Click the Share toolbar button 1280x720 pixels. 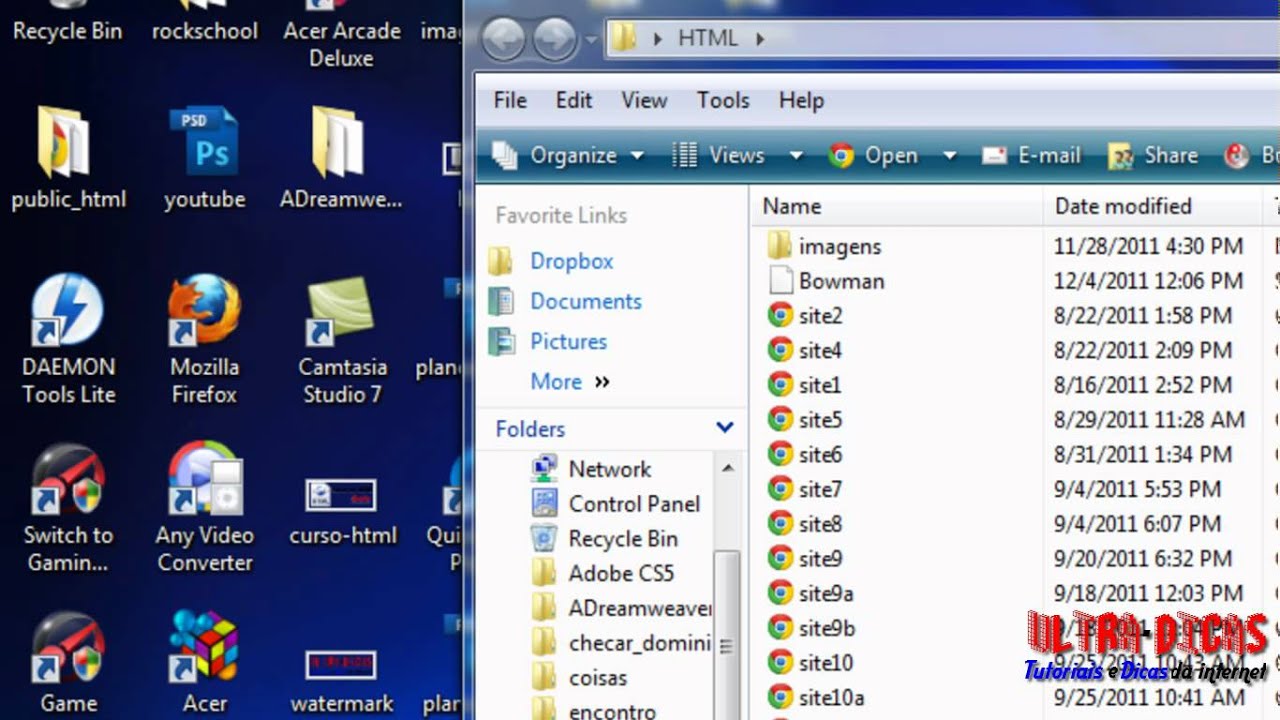pyautogui.click(x=1153, y=155)
